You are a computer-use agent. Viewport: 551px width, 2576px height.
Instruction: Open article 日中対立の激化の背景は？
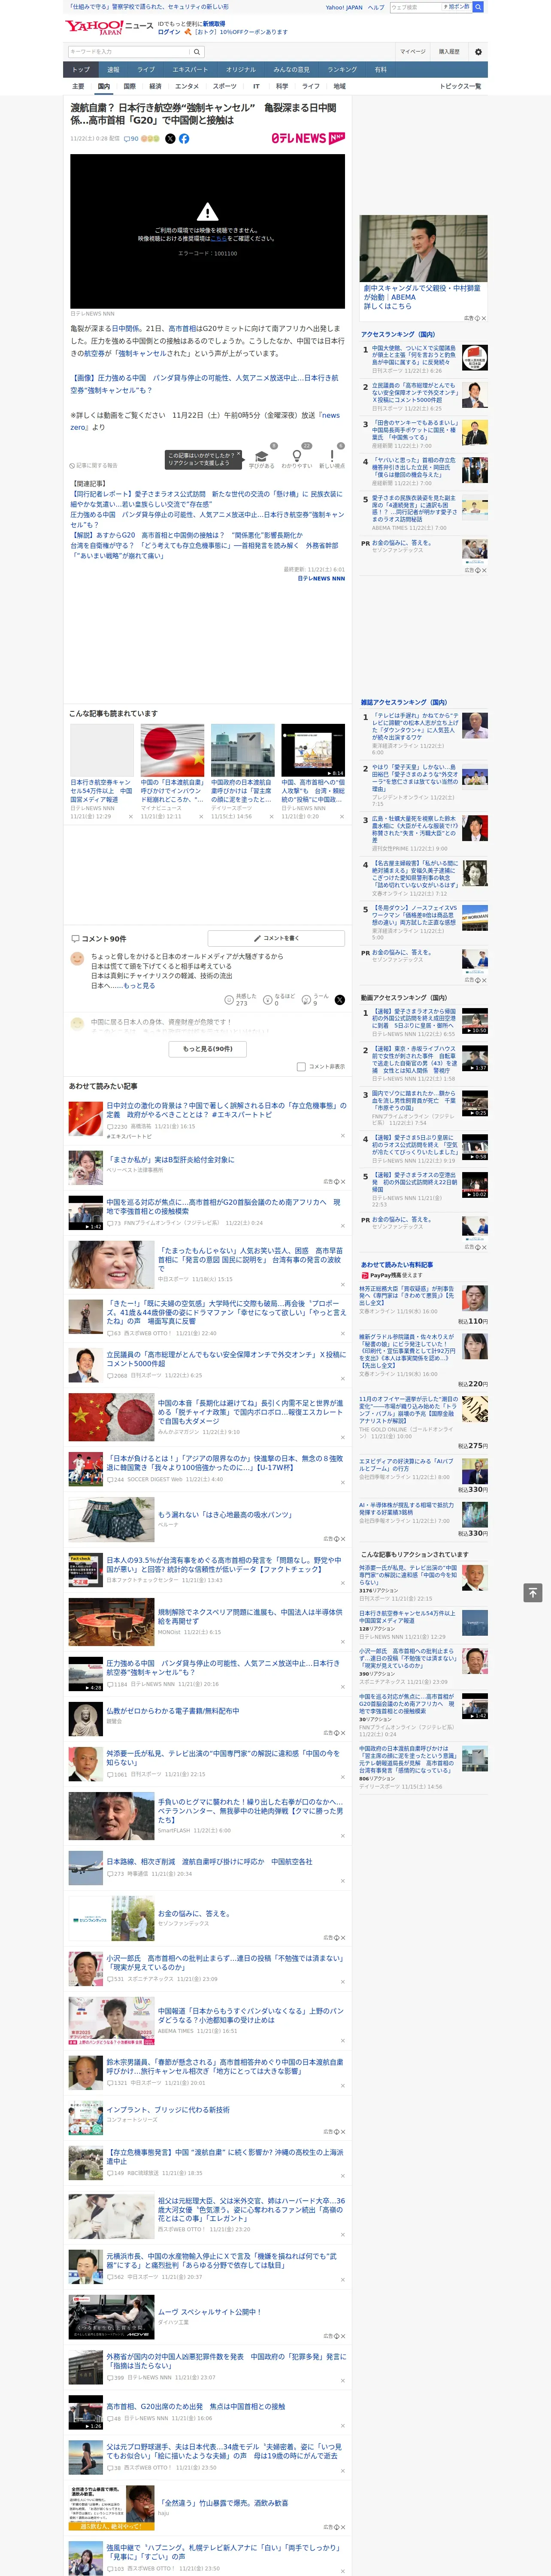click(x=226, y=1110)
